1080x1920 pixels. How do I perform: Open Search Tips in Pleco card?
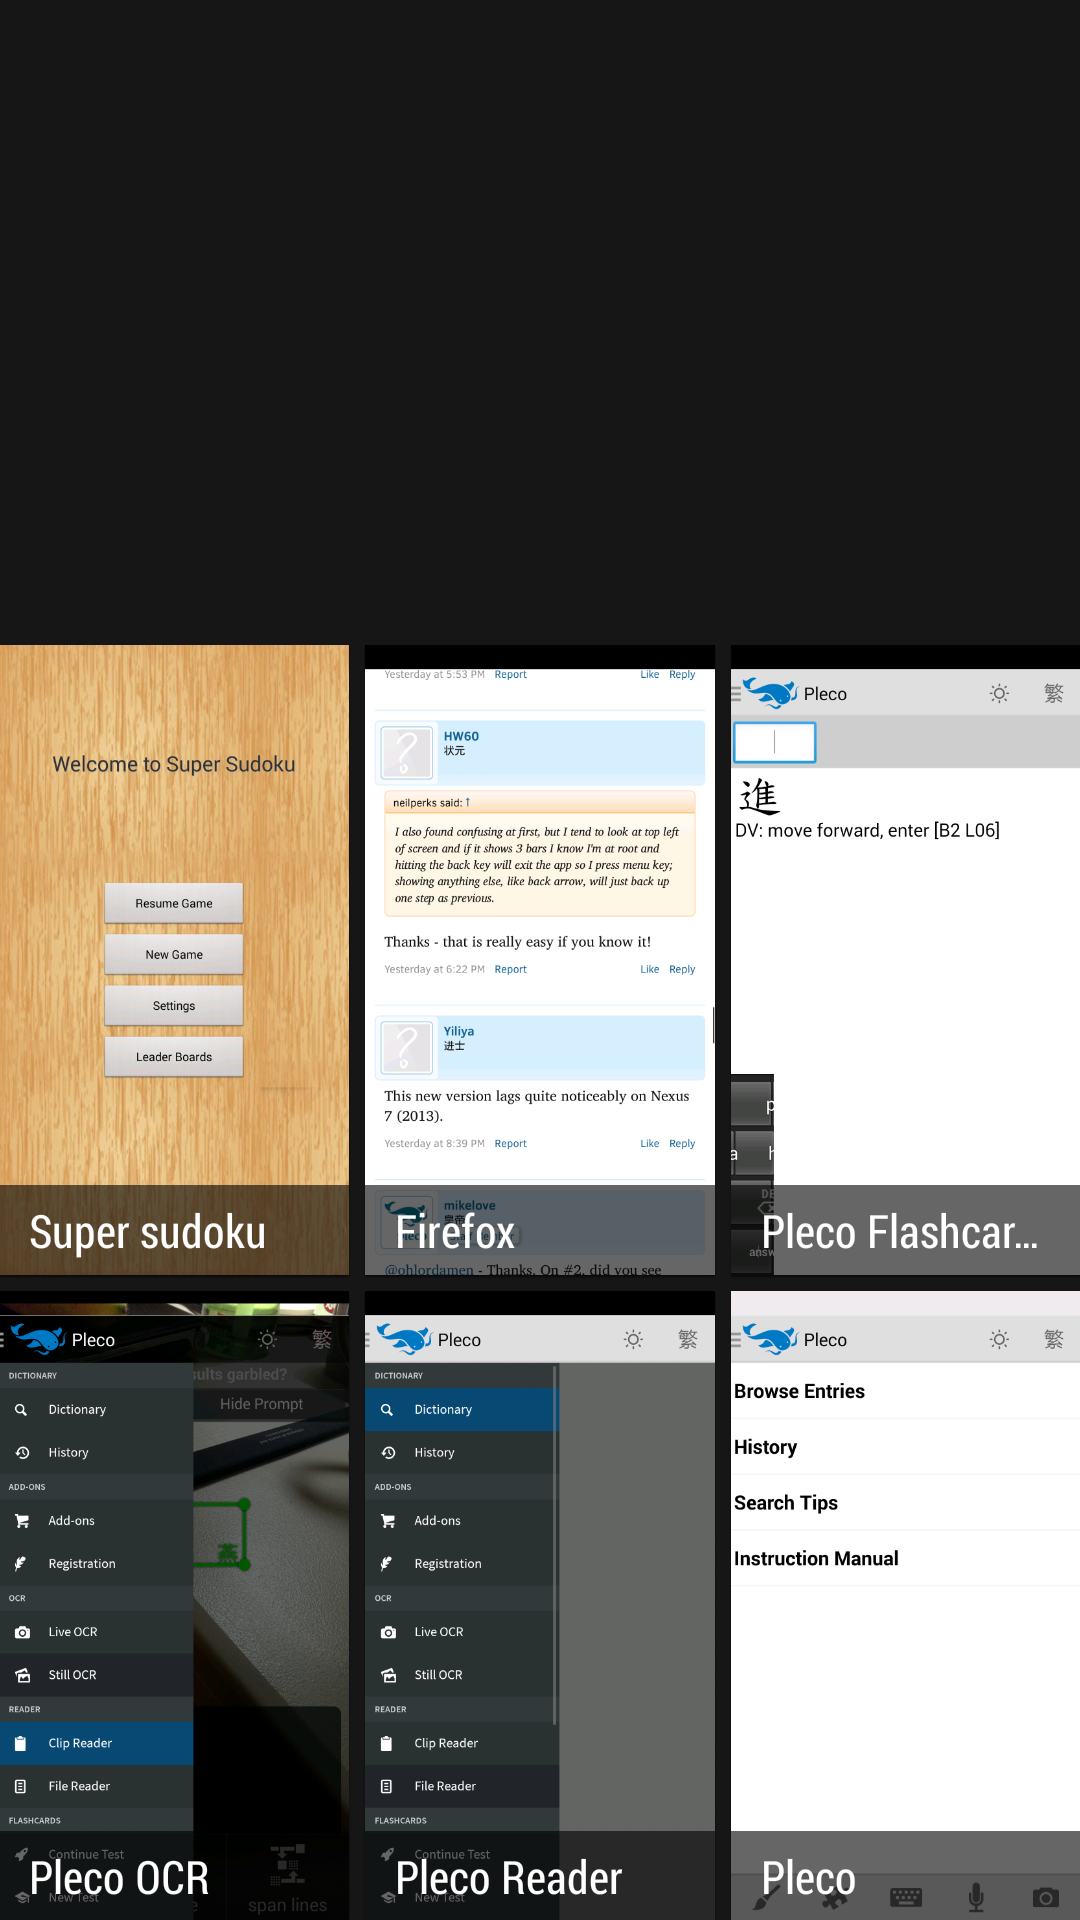pyautogui.click(x=905, y=1503)
